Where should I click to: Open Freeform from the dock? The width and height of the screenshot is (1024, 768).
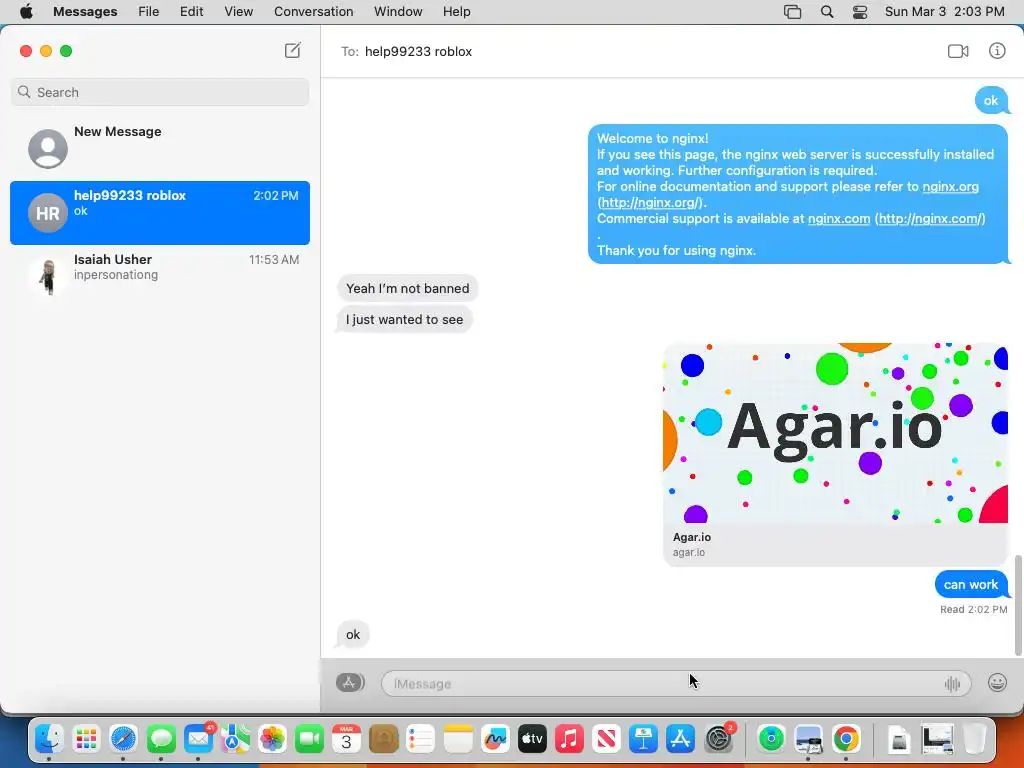tap(495, 739)
